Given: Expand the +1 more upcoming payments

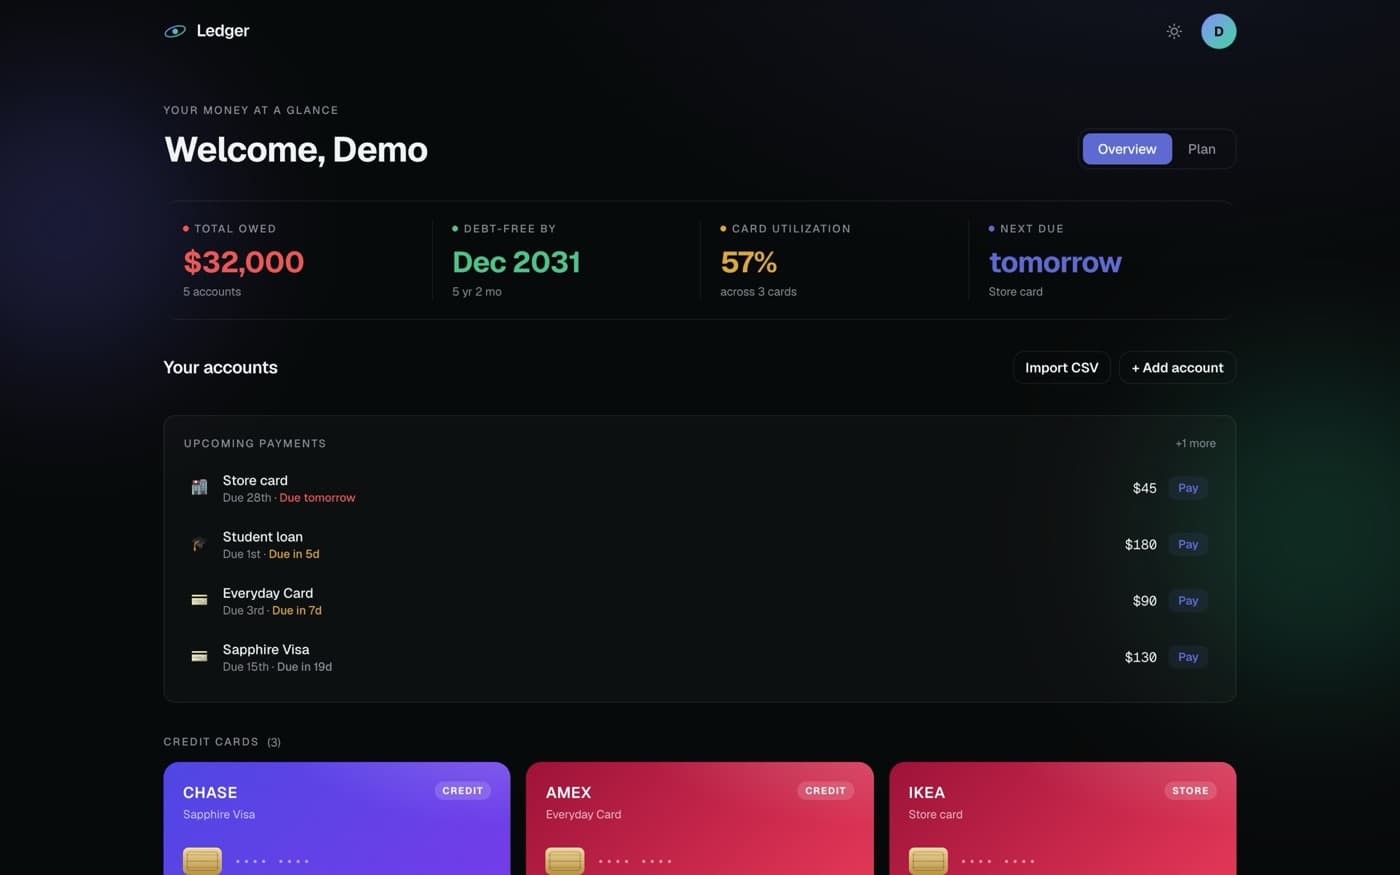Looking at the screenshot, I should tap(1195, 443).
